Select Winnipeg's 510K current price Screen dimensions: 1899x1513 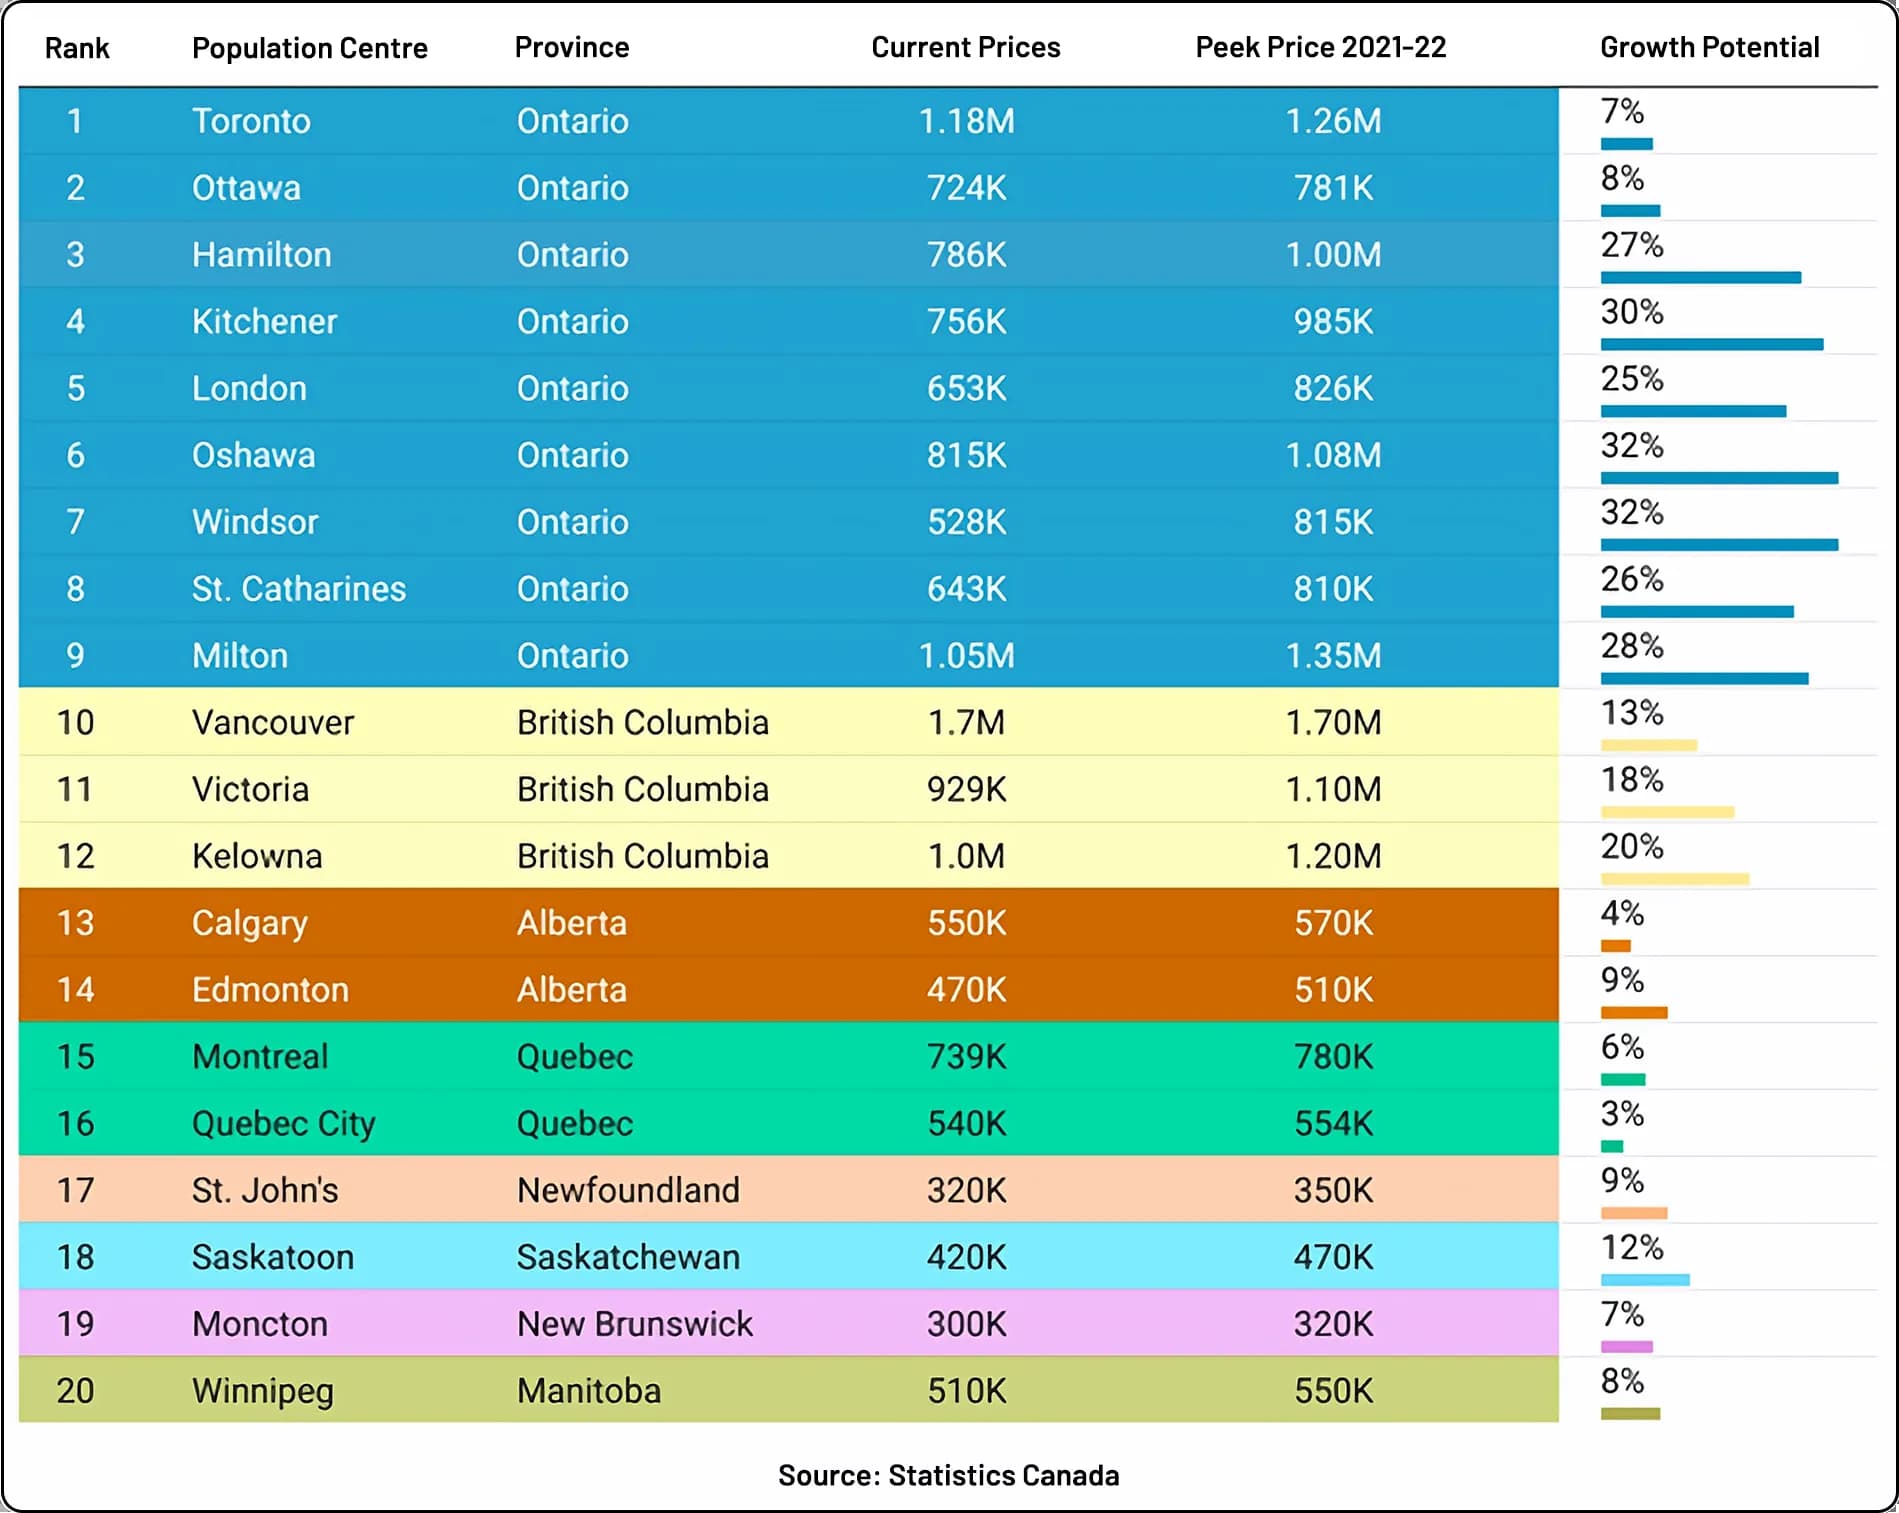pyautogui.click(x=966, y=1391)
